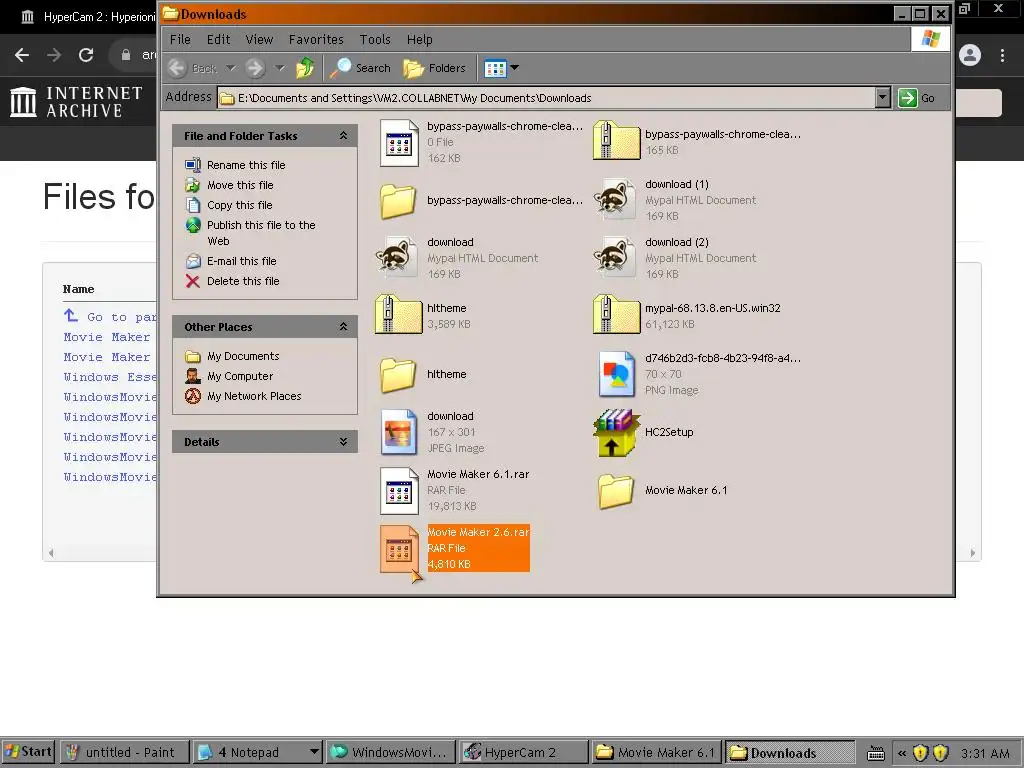Select the download Mypal HTML raccoon icon
The height and width of the screenshot is (768, 1024).
tap(397, 257)
